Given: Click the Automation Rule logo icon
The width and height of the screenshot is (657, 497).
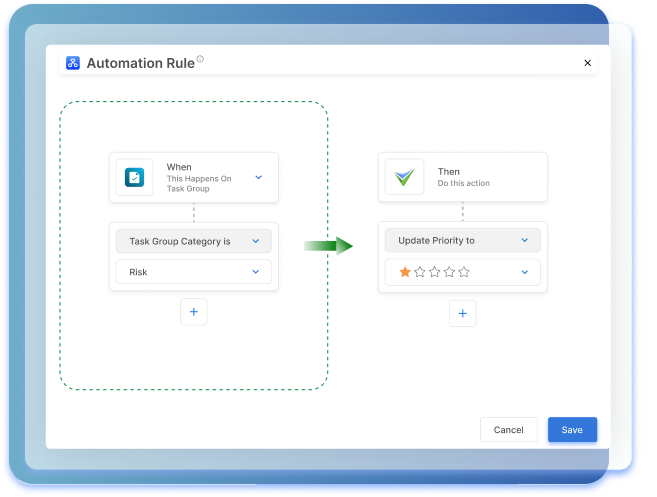Looking at the screenshot, I should coord(73,63).
